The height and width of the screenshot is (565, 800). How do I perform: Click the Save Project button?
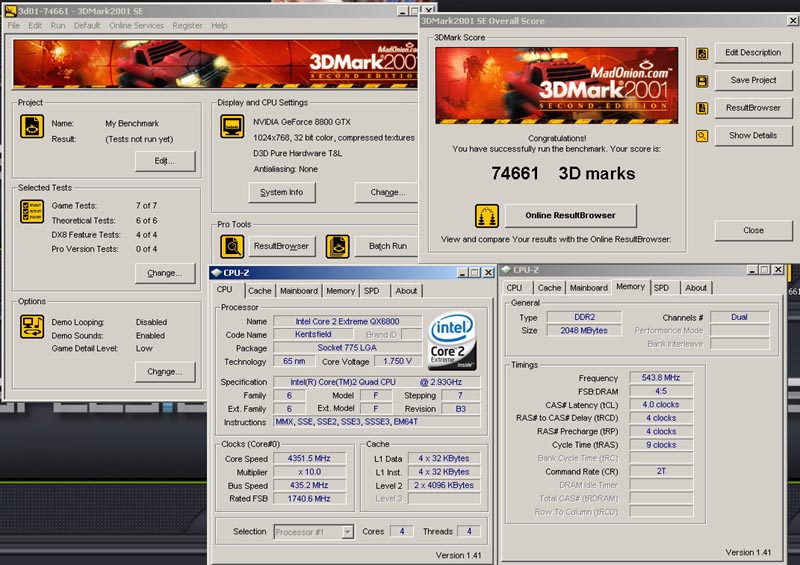(x=753, y=80)
